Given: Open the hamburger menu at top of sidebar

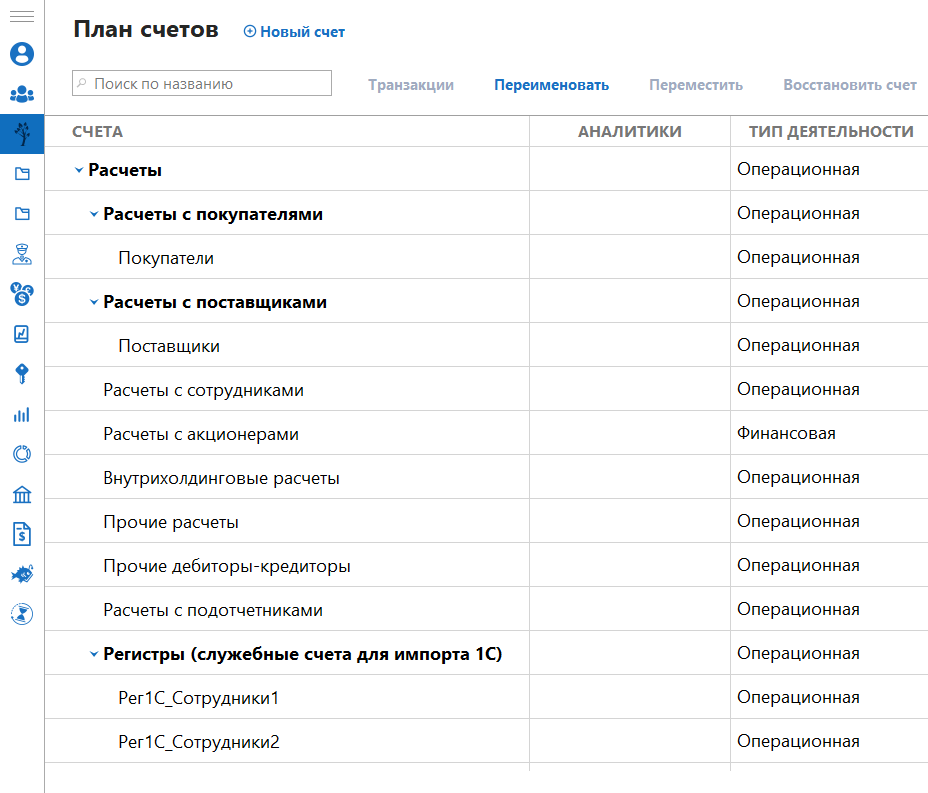Looking at the screenshot, I should [x=21, y=17].
